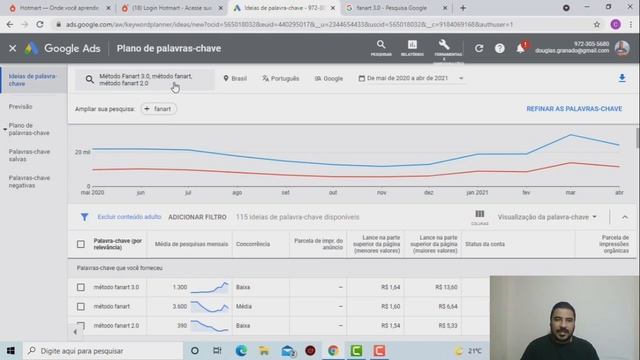Add the fanart suggestion chip
Screen dimensions: 640x360
158,109
